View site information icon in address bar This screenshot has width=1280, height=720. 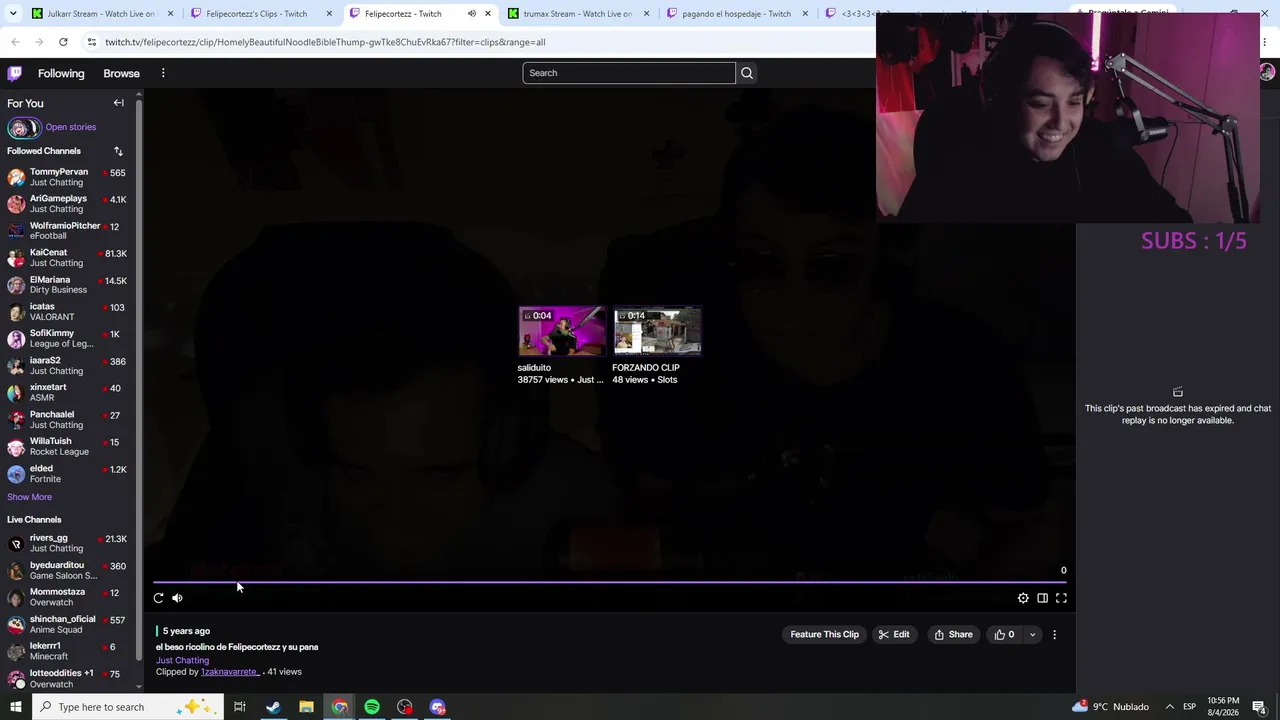[91, 42]
